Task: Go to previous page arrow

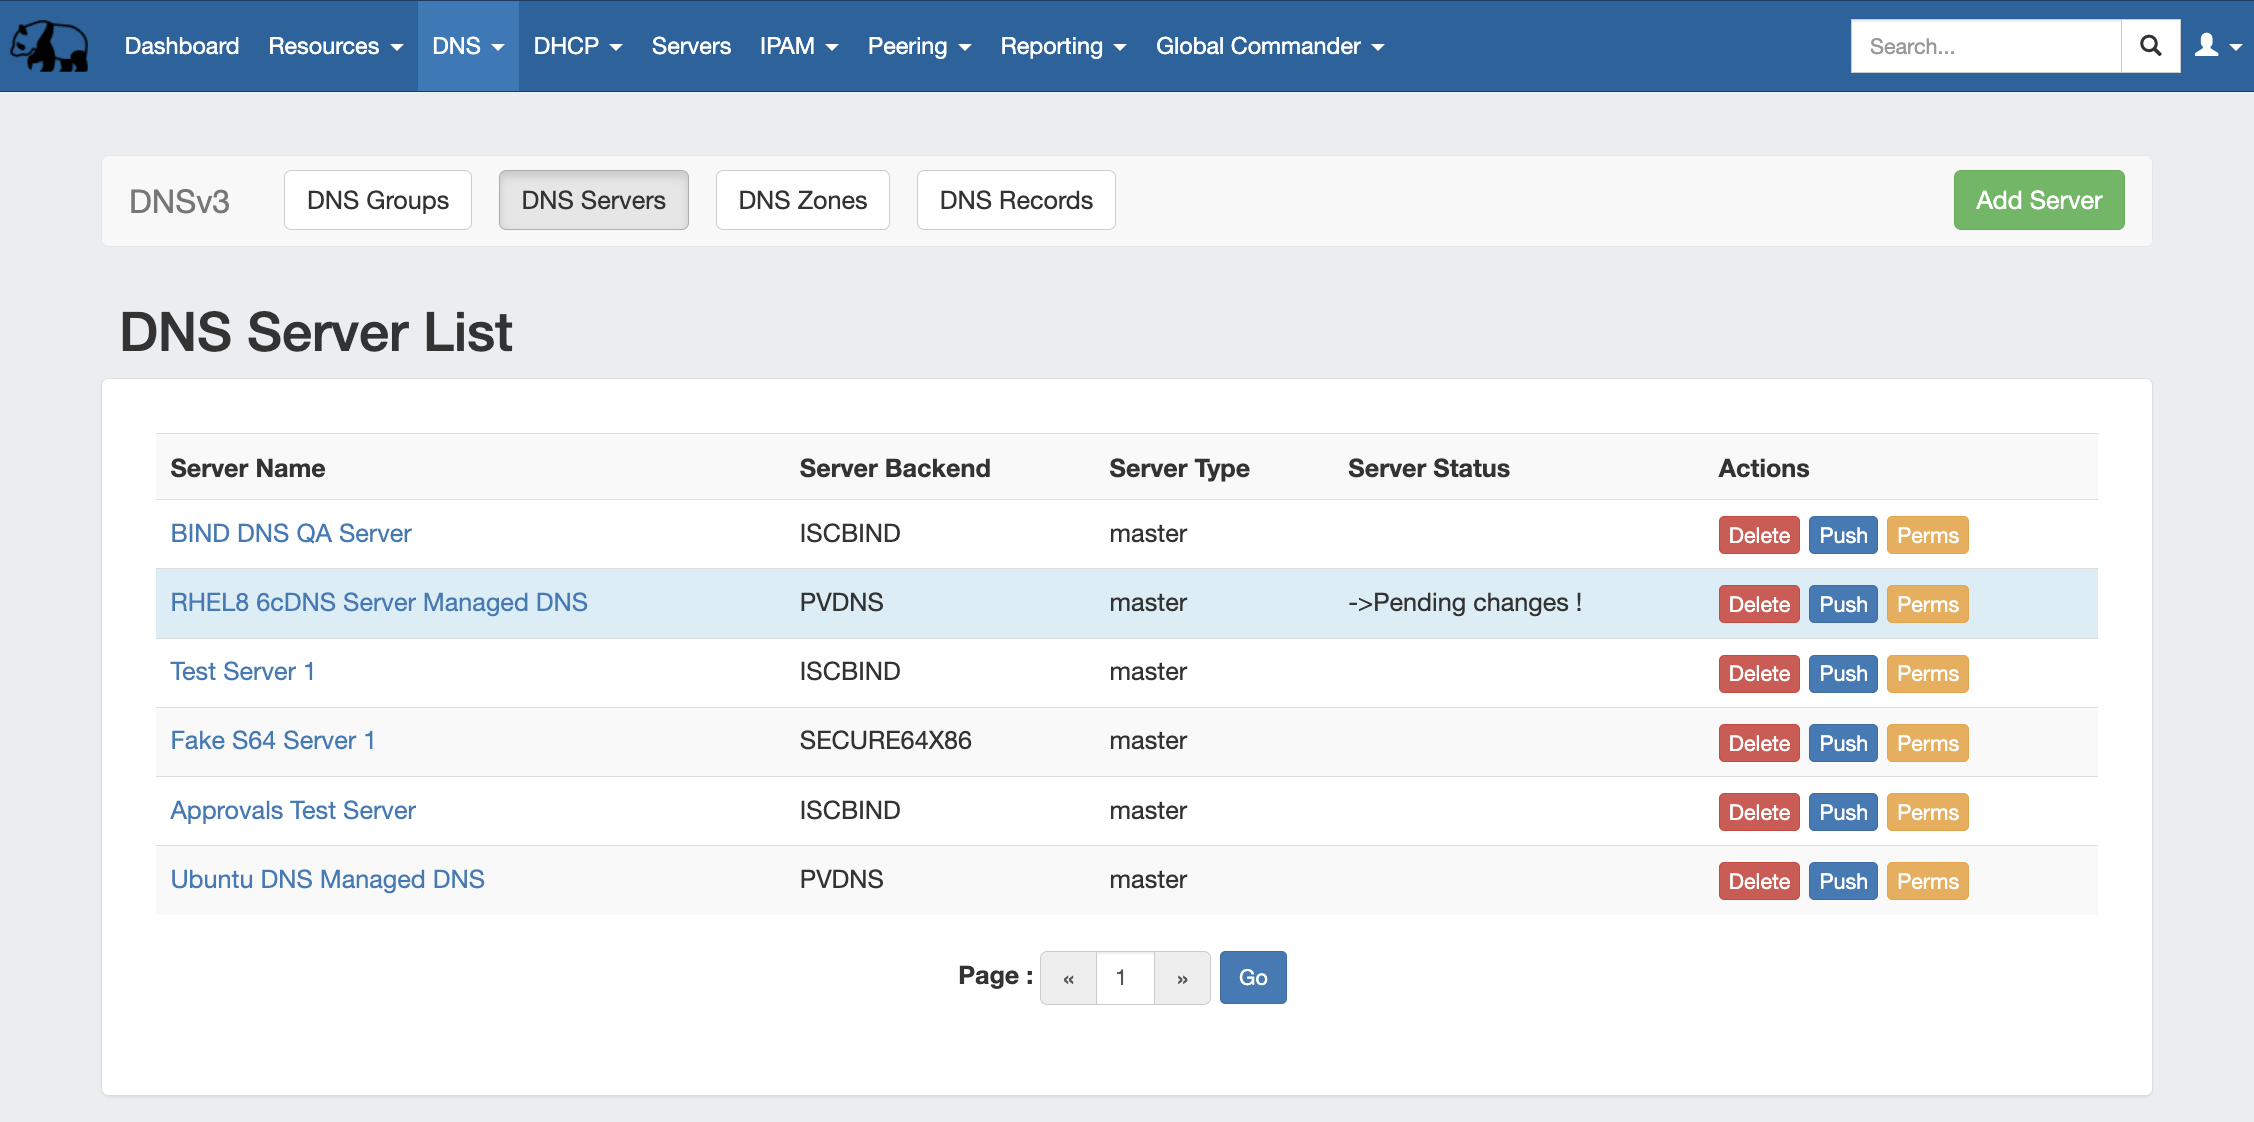Action: pyautogui.click(x=1068, y=978)
